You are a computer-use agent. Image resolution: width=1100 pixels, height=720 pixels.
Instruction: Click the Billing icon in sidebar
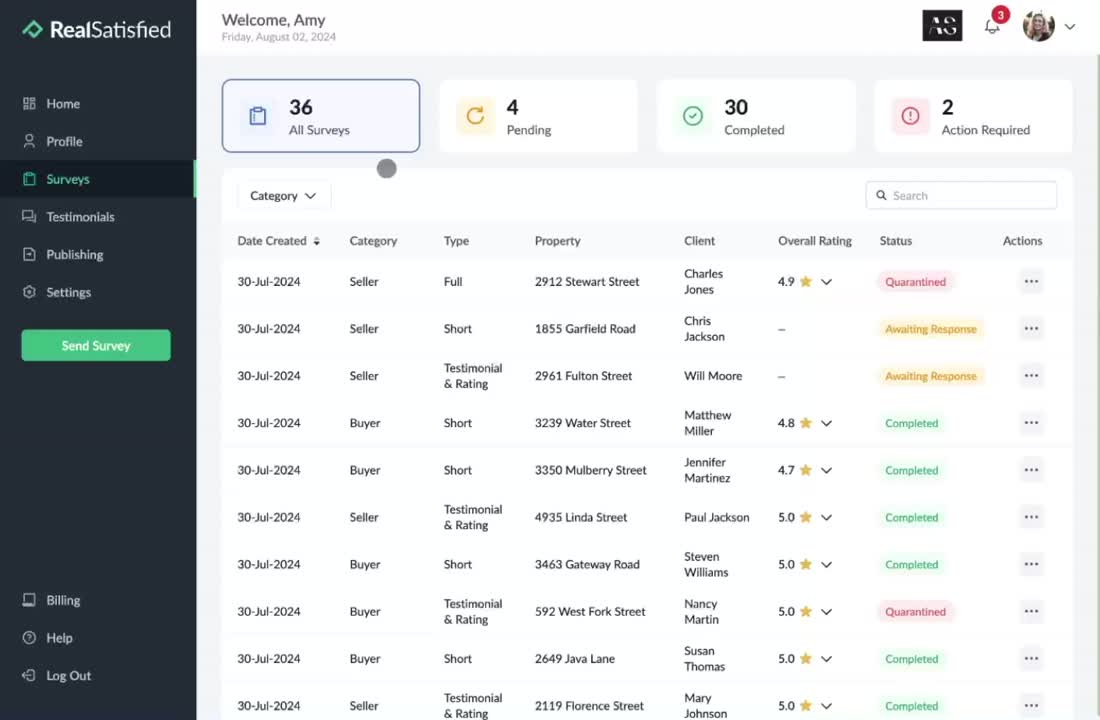[29, 600]
